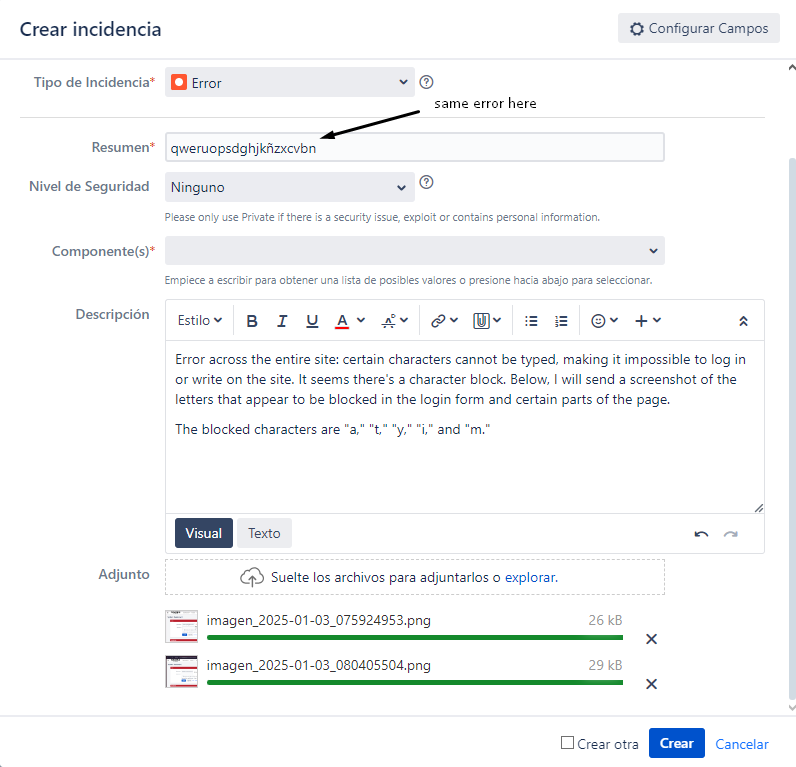This screenshot has width=796, height=767.
Task: Click the help icon beside Tipo de Incidencia
Action: (x=427, y=82)
